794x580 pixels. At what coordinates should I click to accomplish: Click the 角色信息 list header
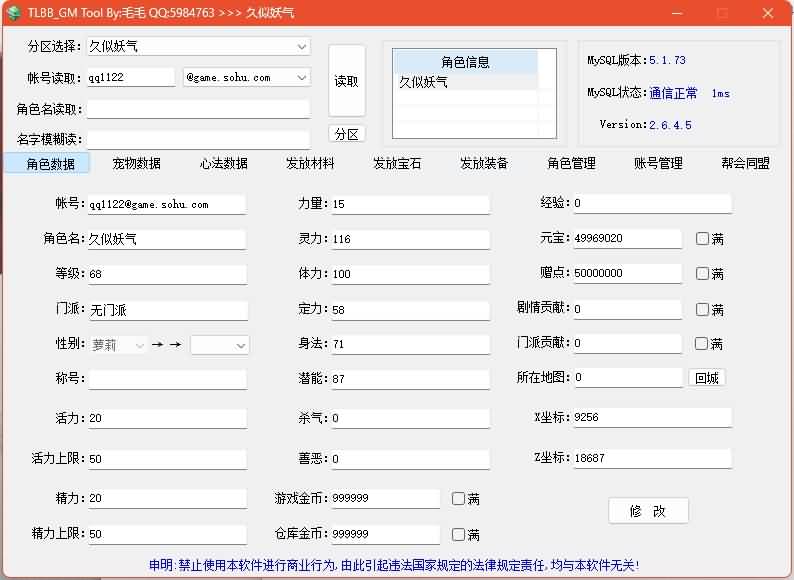[466, 62]
